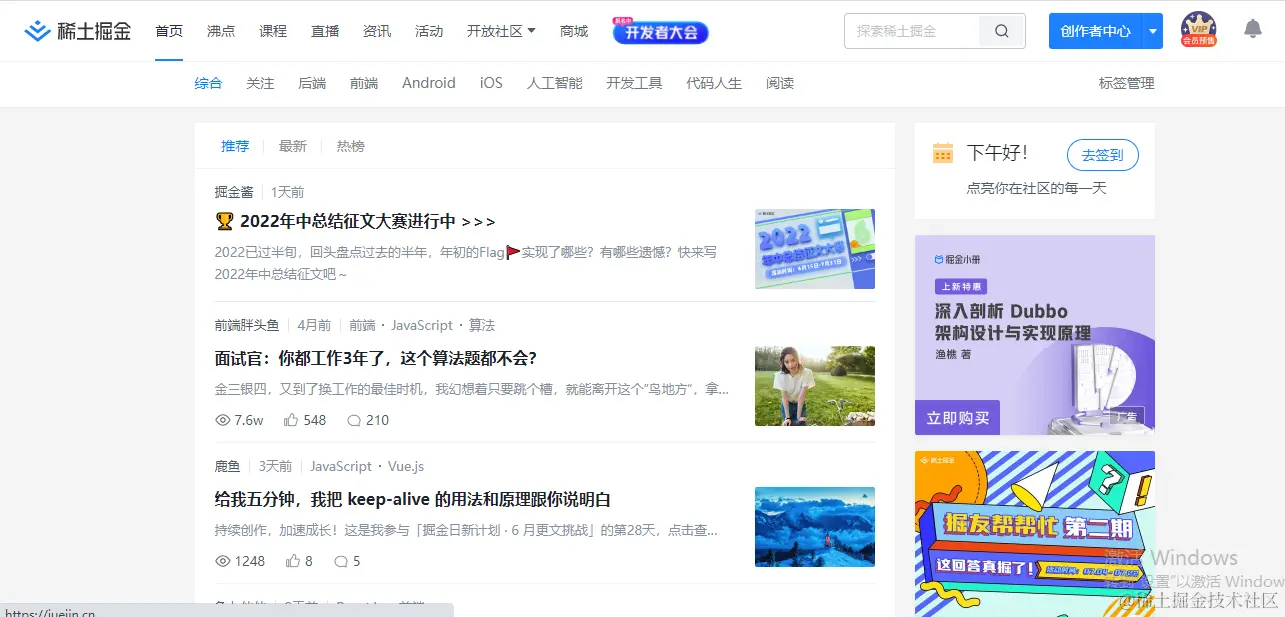Open keep-alive article mountain thumbnail

point(815,527)
